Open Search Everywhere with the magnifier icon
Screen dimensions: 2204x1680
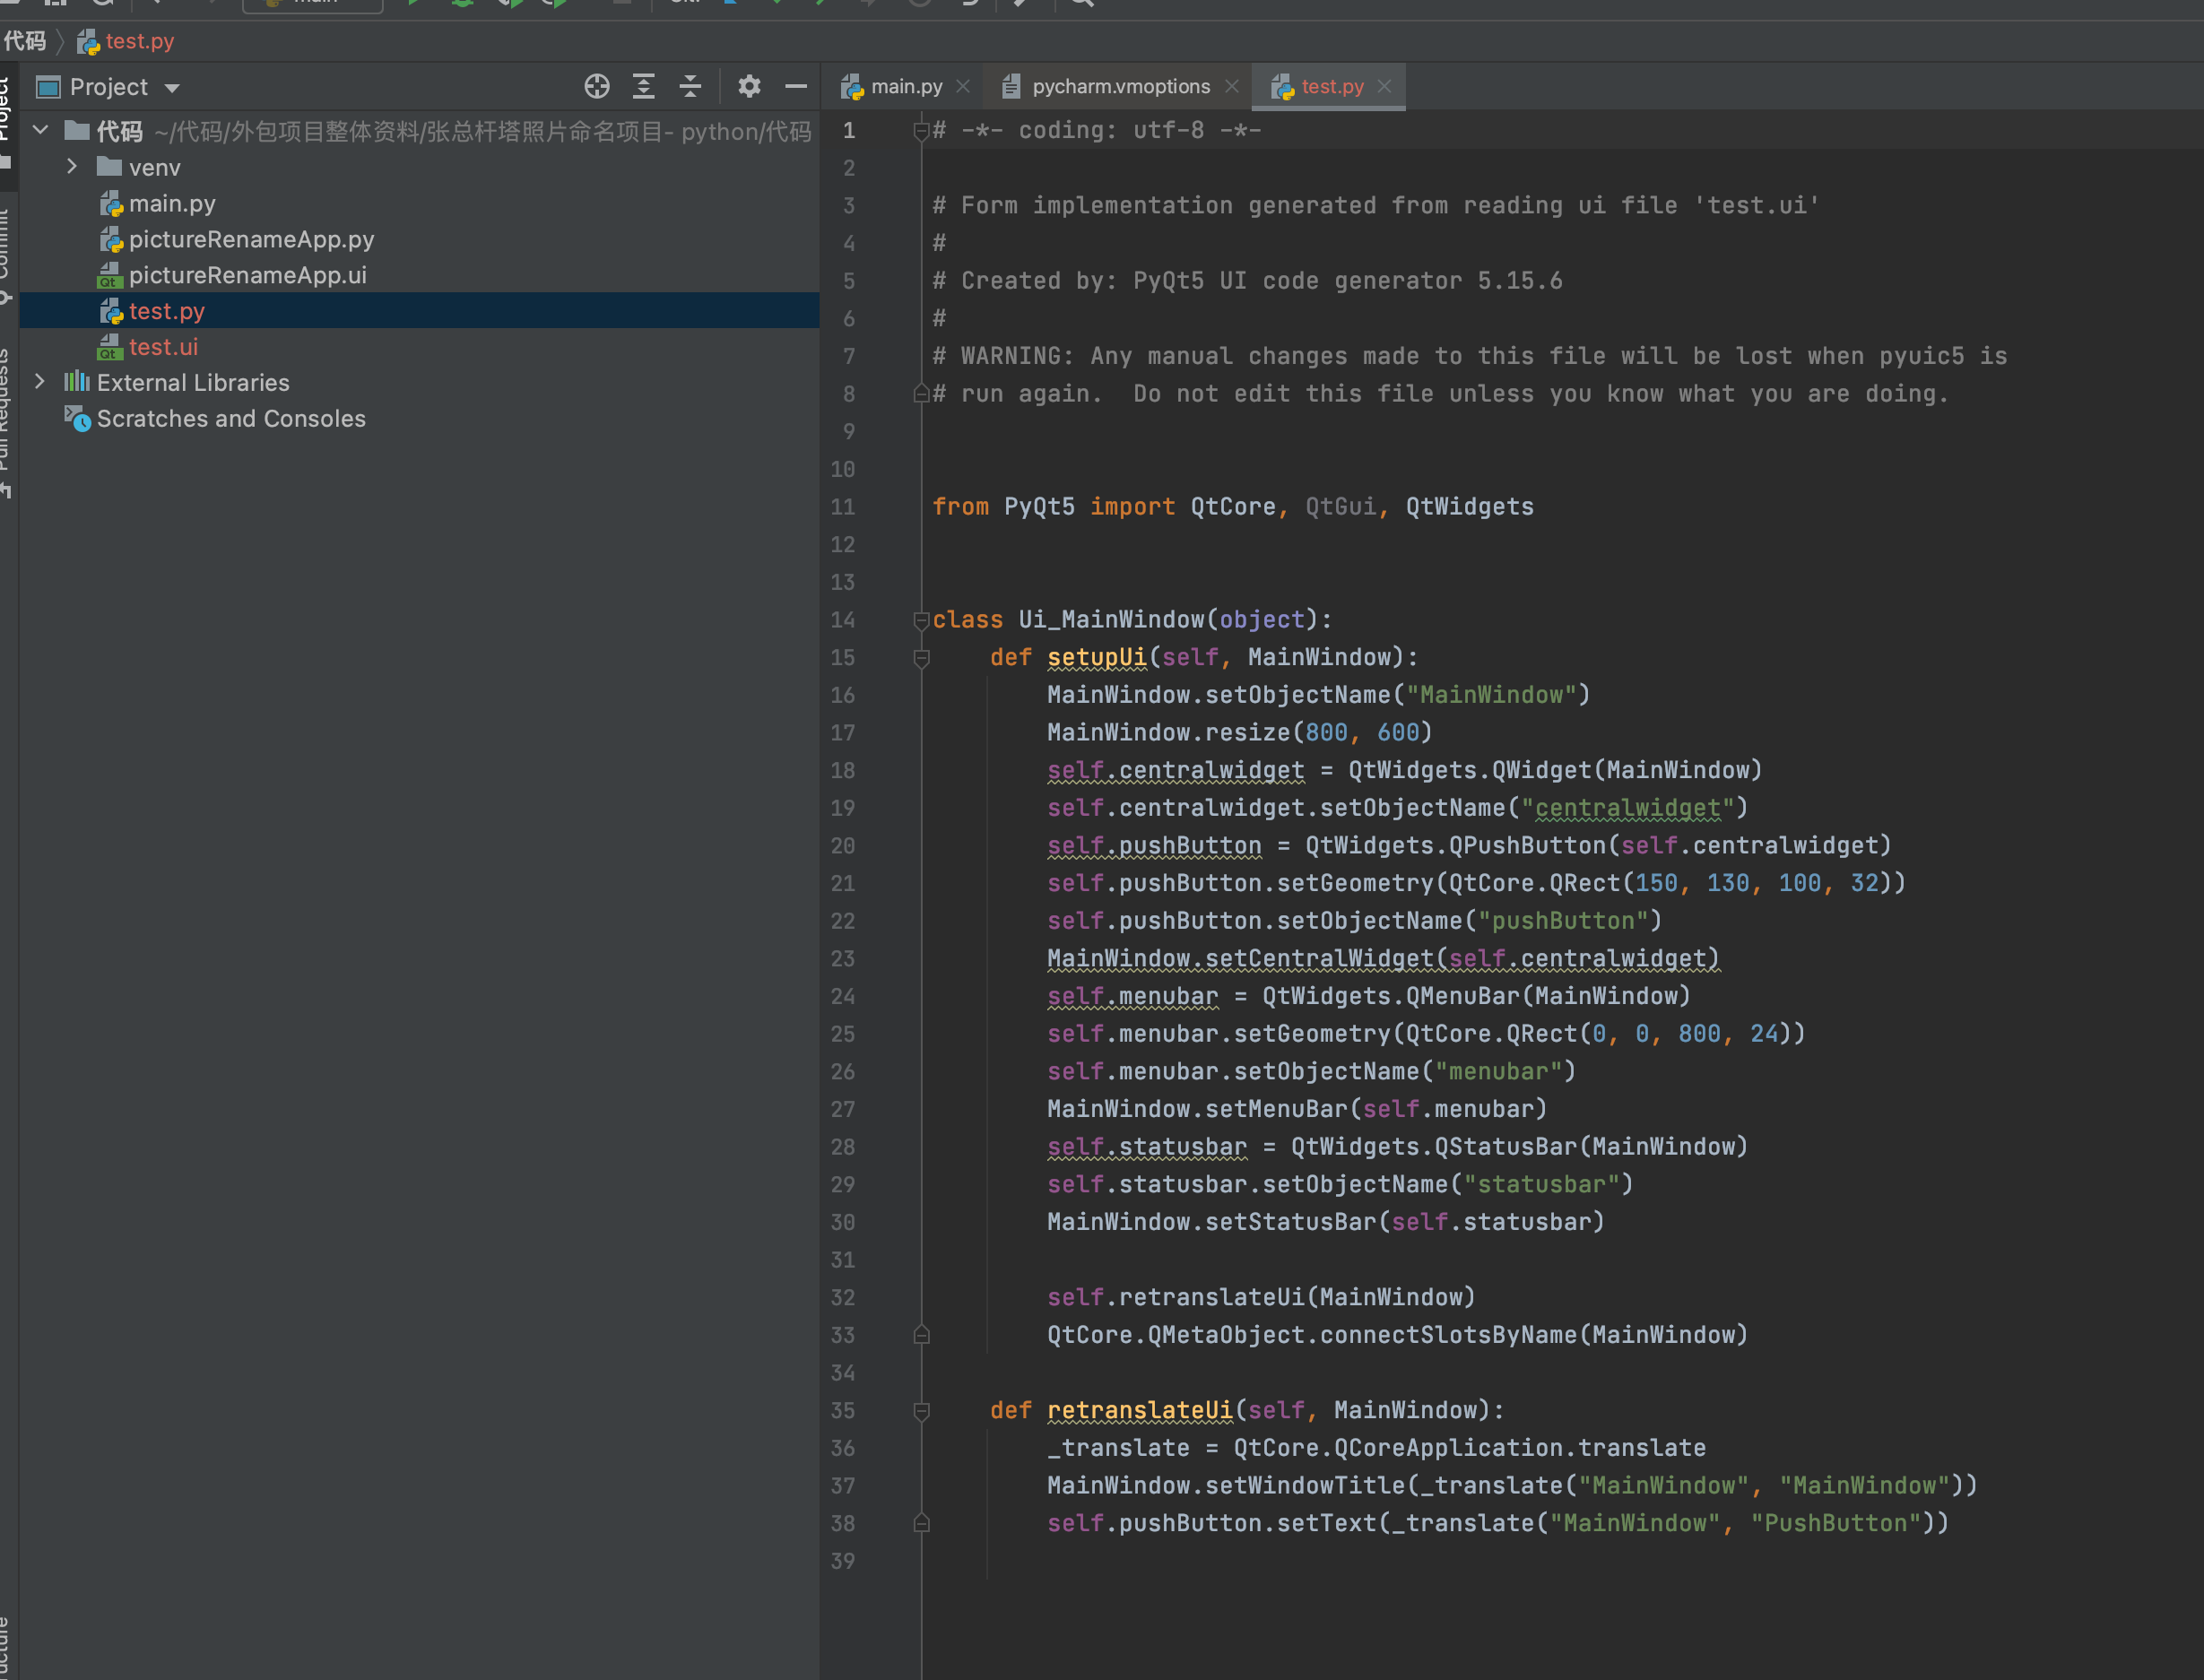[1081, 4]
